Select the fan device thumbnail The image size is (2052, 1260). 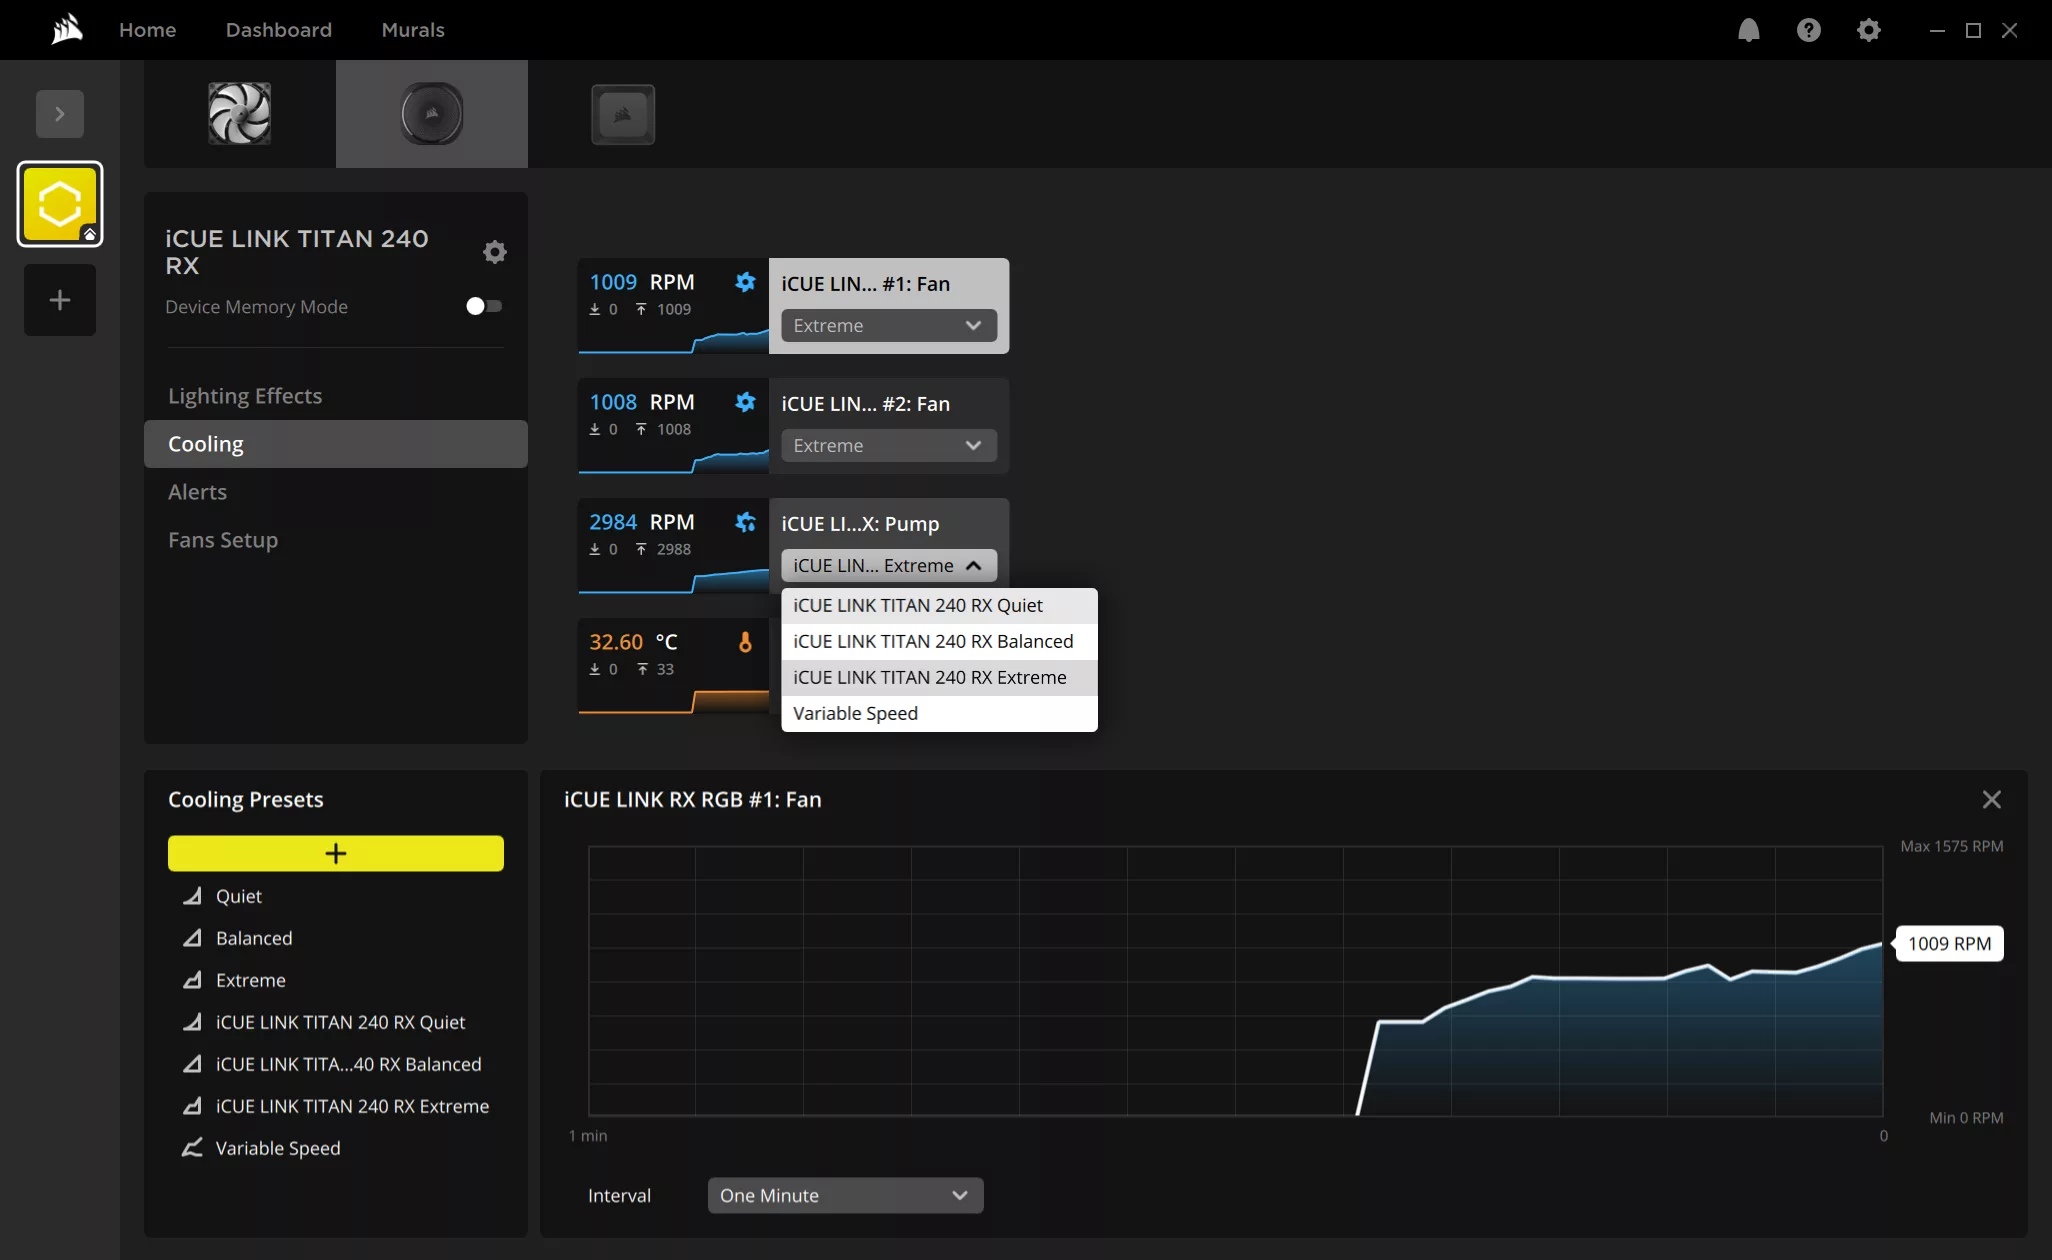tap(240, 114)
